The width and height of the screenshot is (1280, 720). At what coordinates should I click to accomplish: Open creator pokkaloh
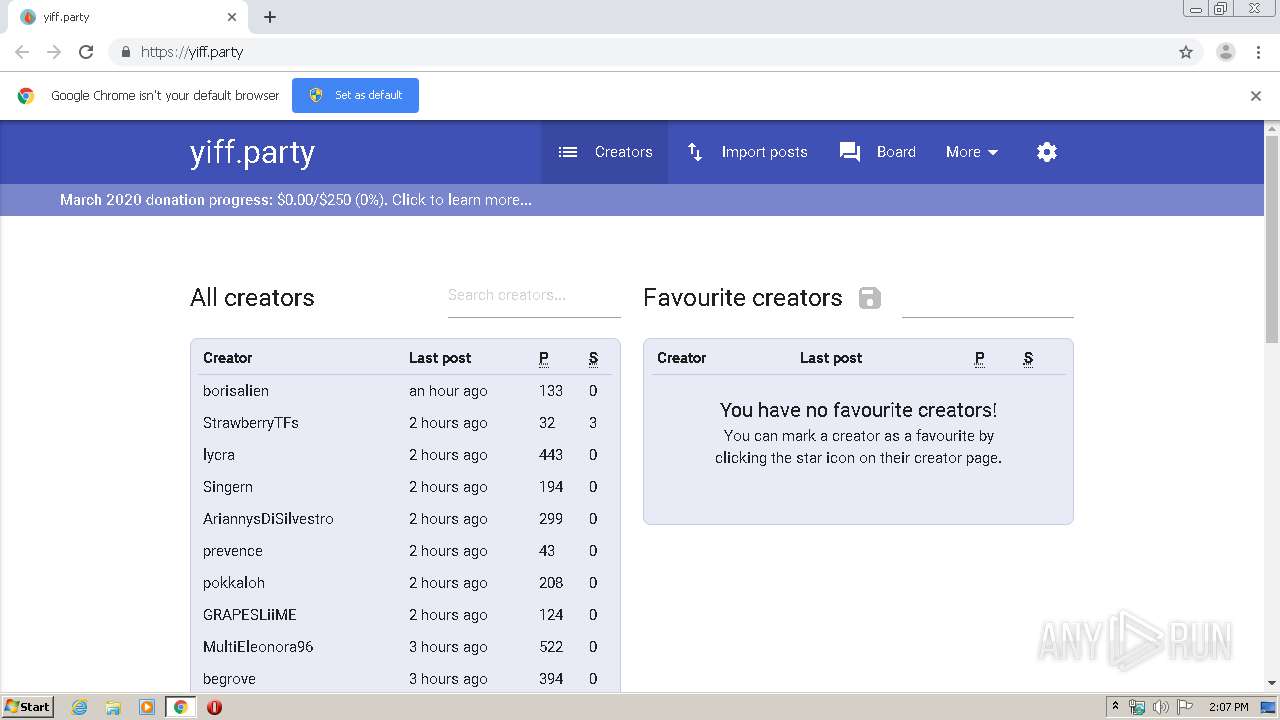tap(234, 583)
